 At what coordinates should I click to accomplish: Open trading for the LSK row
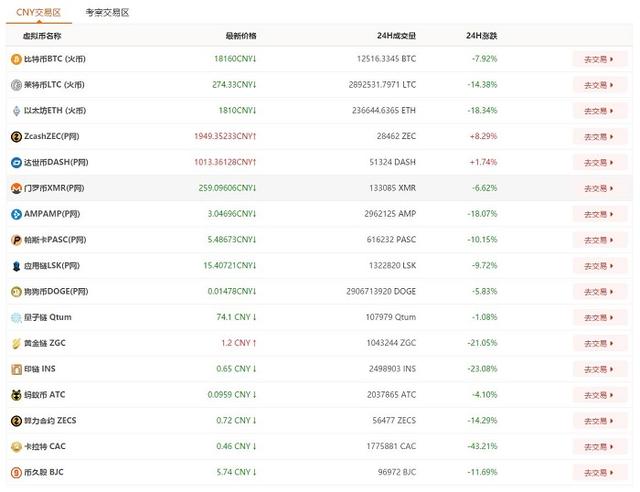pos(599,266)
